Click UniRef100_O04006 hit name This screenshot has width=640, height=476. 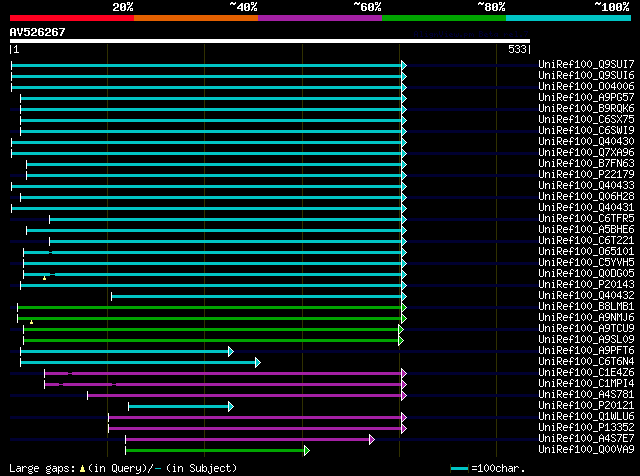click(586, 86)
